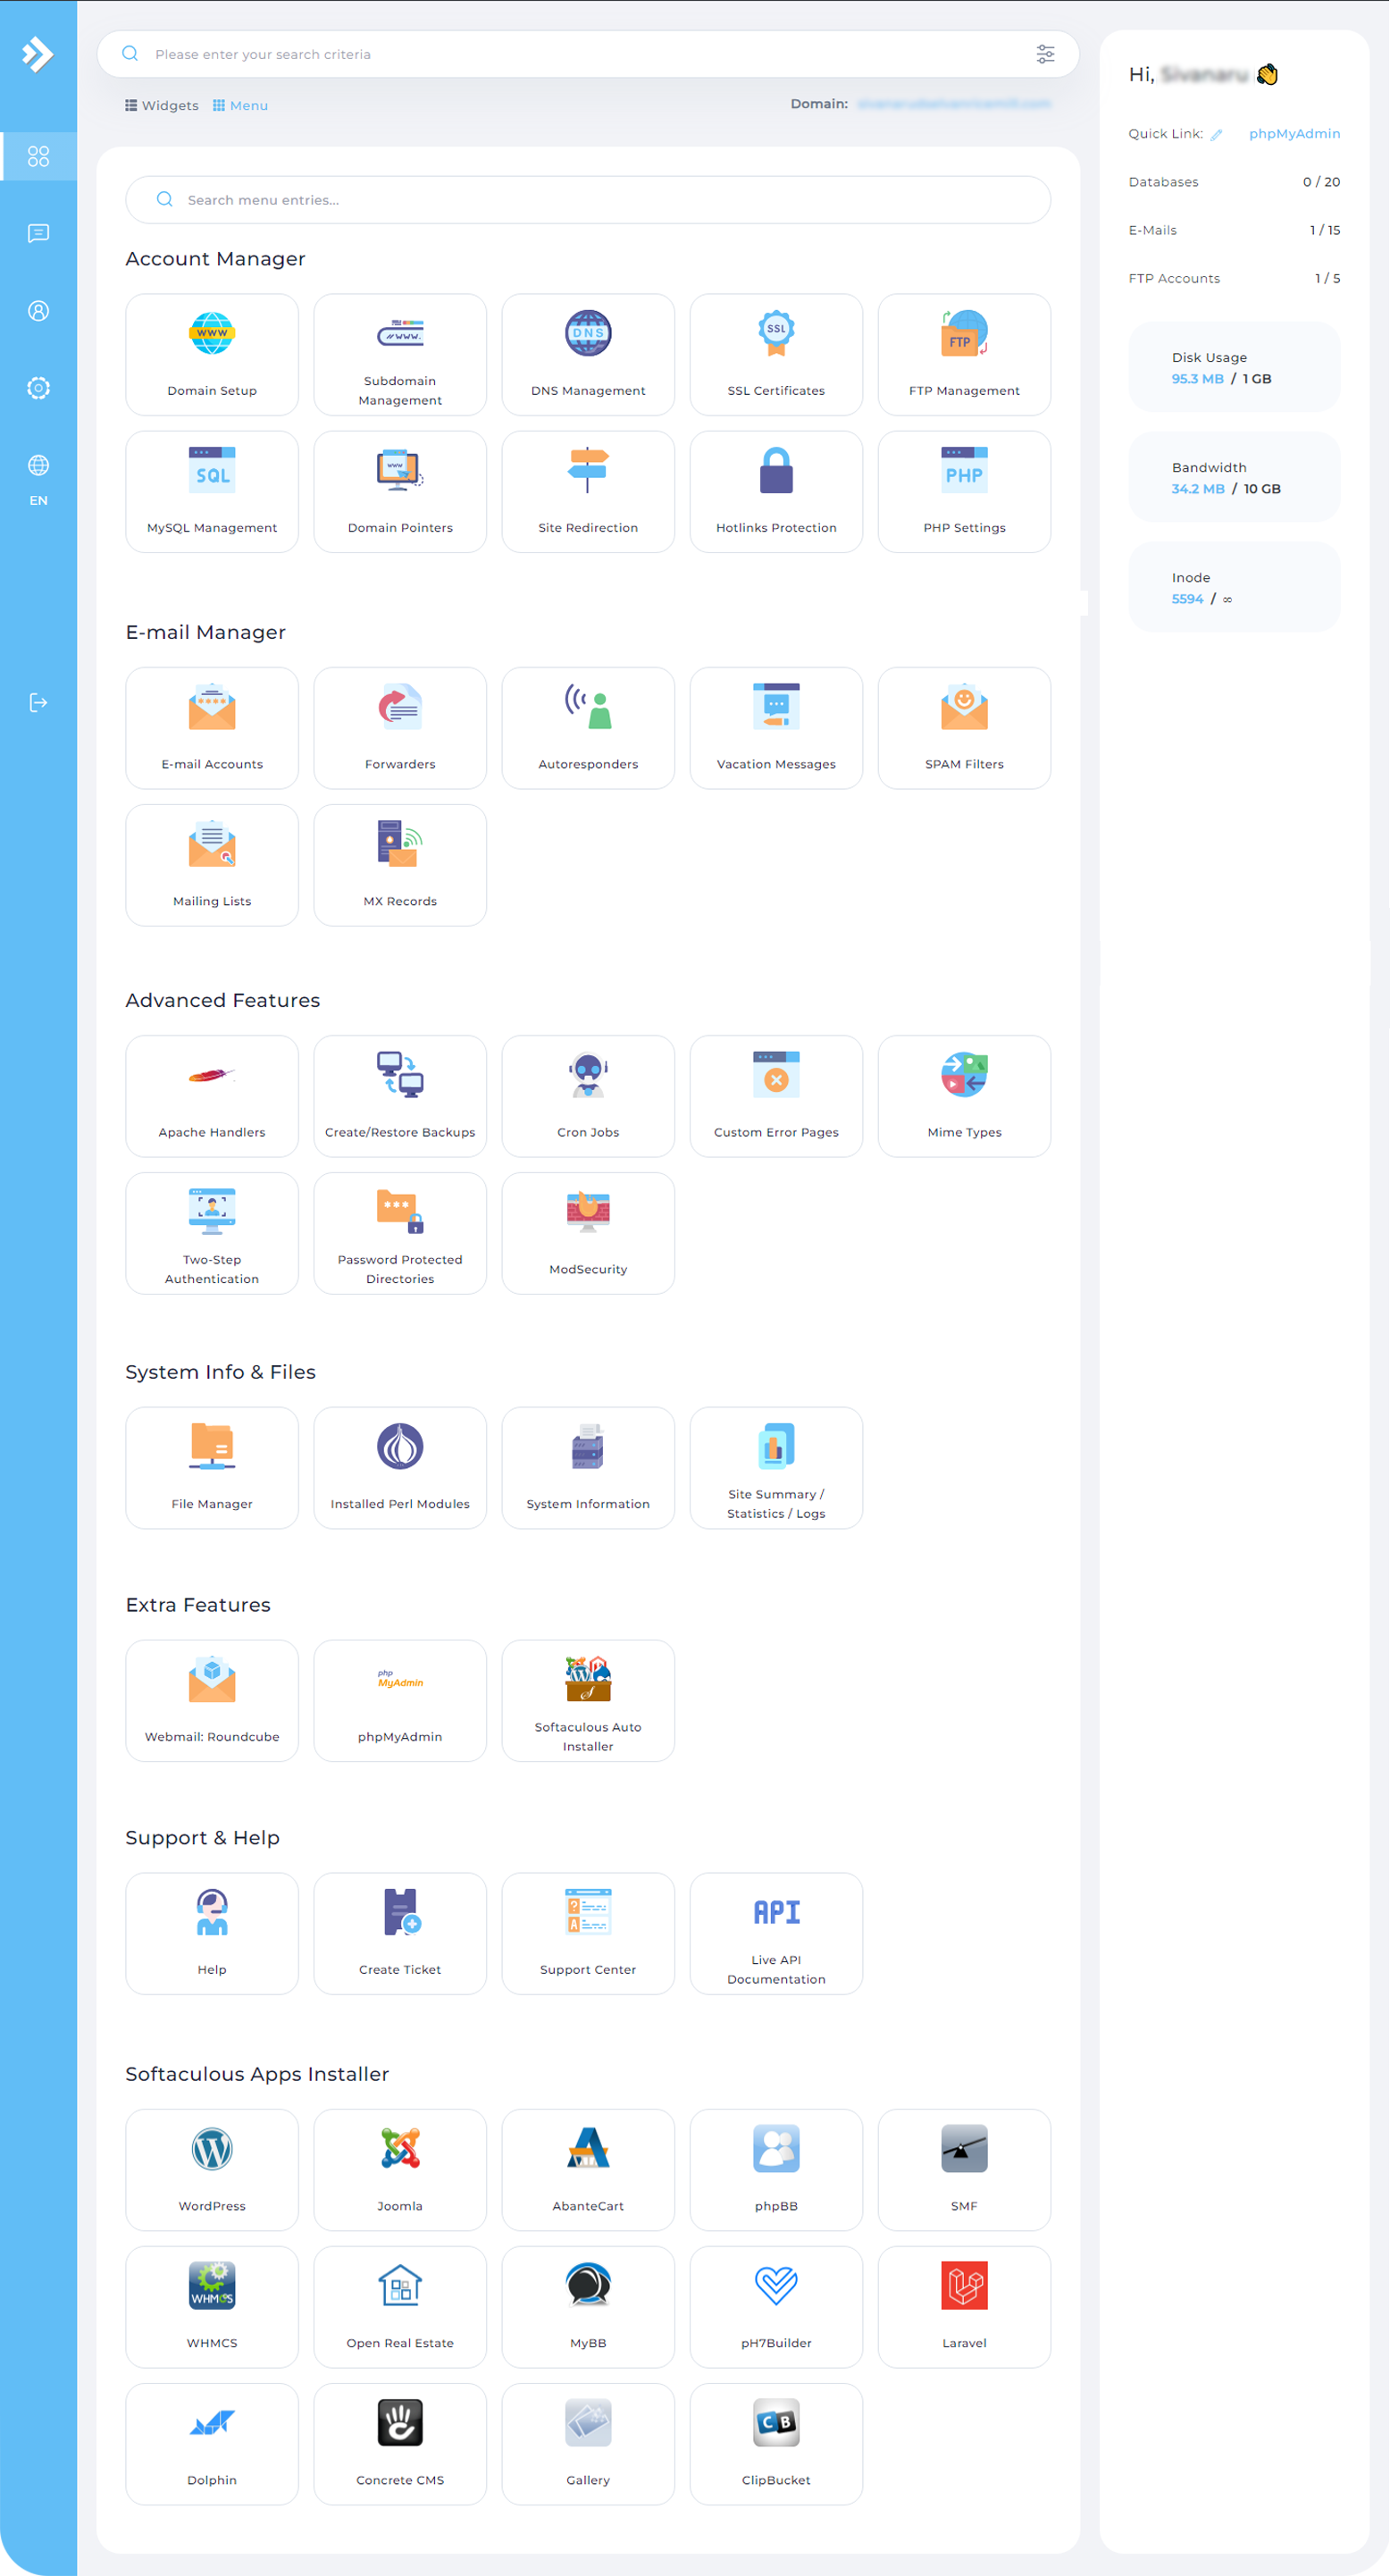The image size is (1390, 2576).
Task: Focus the search menu entries field
Action: click(600, 200)
